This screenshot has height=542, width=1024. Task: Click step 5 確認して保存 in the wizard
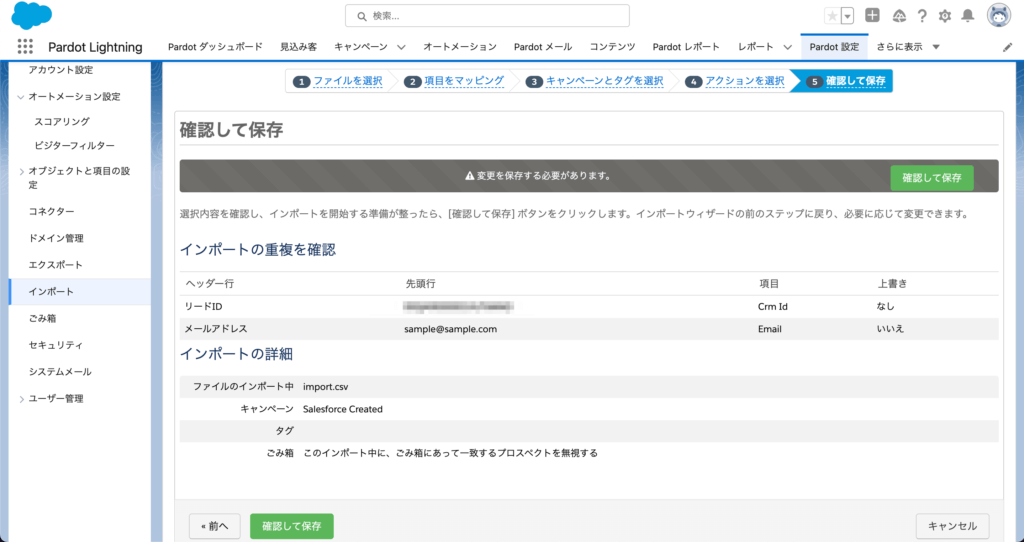pyautogui.click(x=856, y=81)
